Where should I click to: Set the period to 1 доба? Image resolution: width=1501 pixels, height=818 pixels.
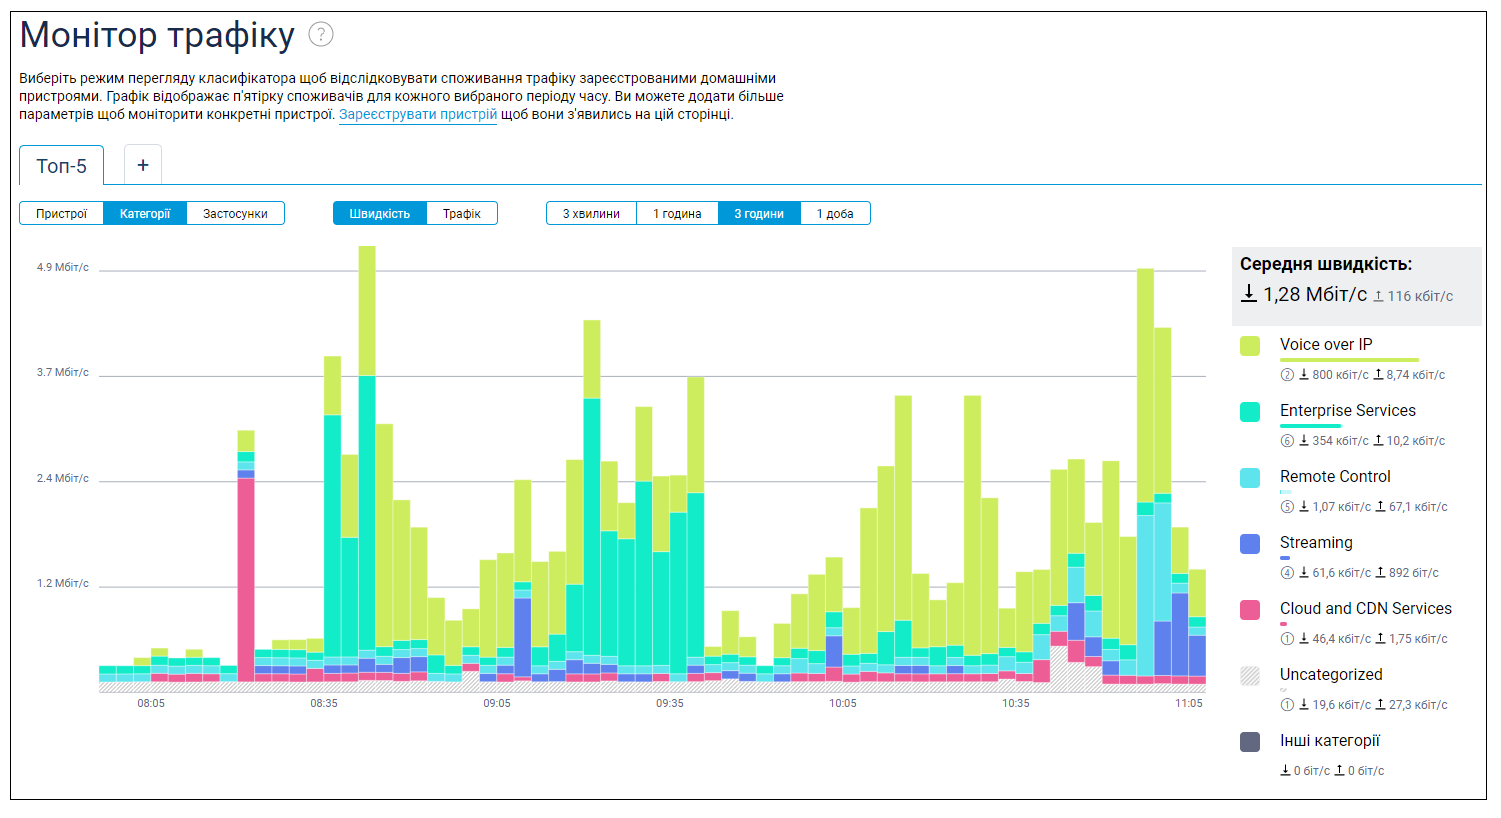[835, 213]
